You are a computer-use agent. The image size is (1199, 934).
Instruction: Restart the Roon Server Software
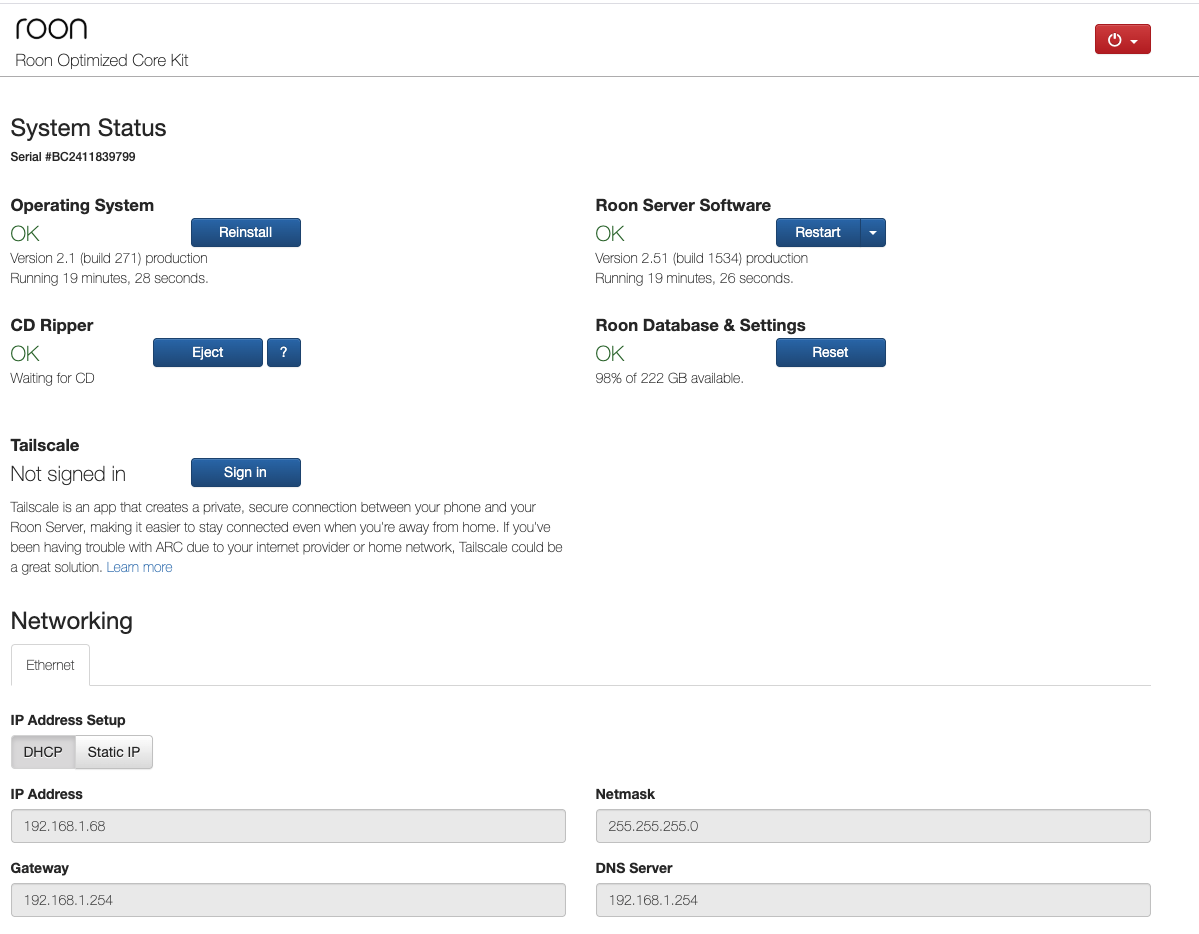pos(820,232)
